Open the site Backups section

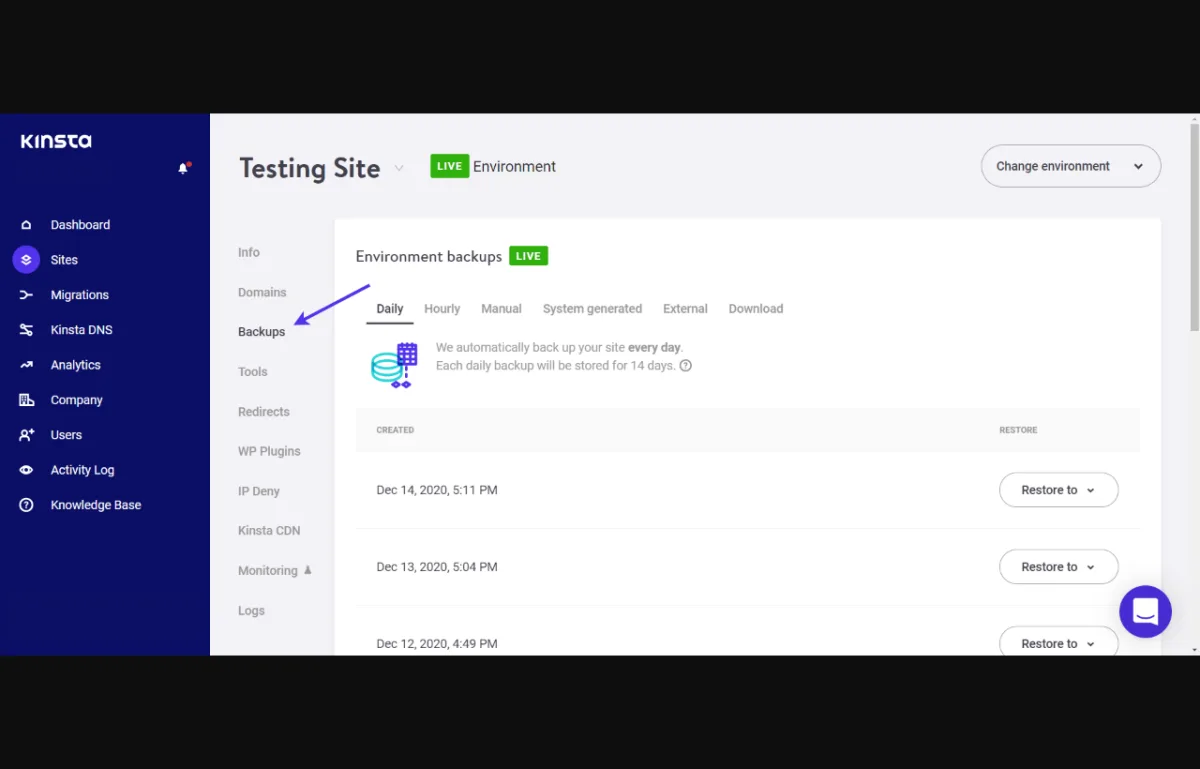coord(261,332)
